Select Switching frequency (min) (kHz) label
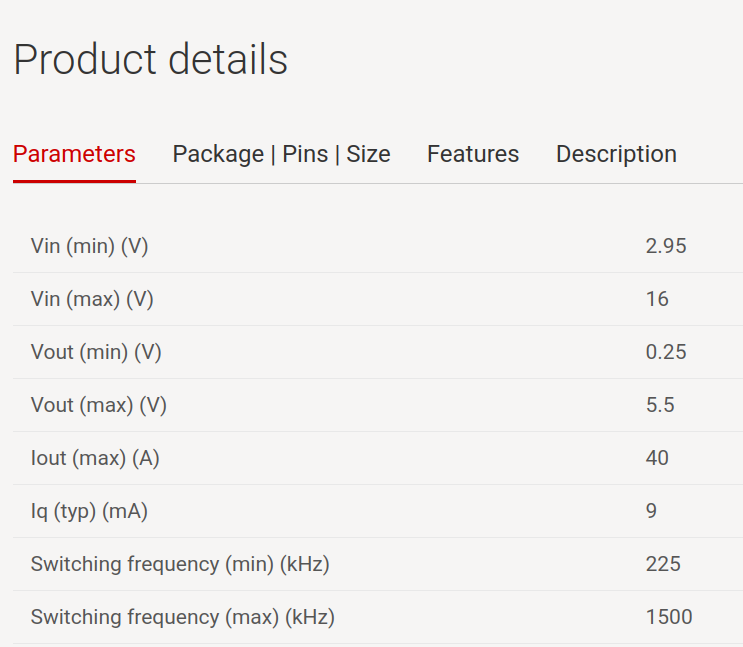Image resolution: width=743 pixels, height=647 pixels. coord(180,565)
